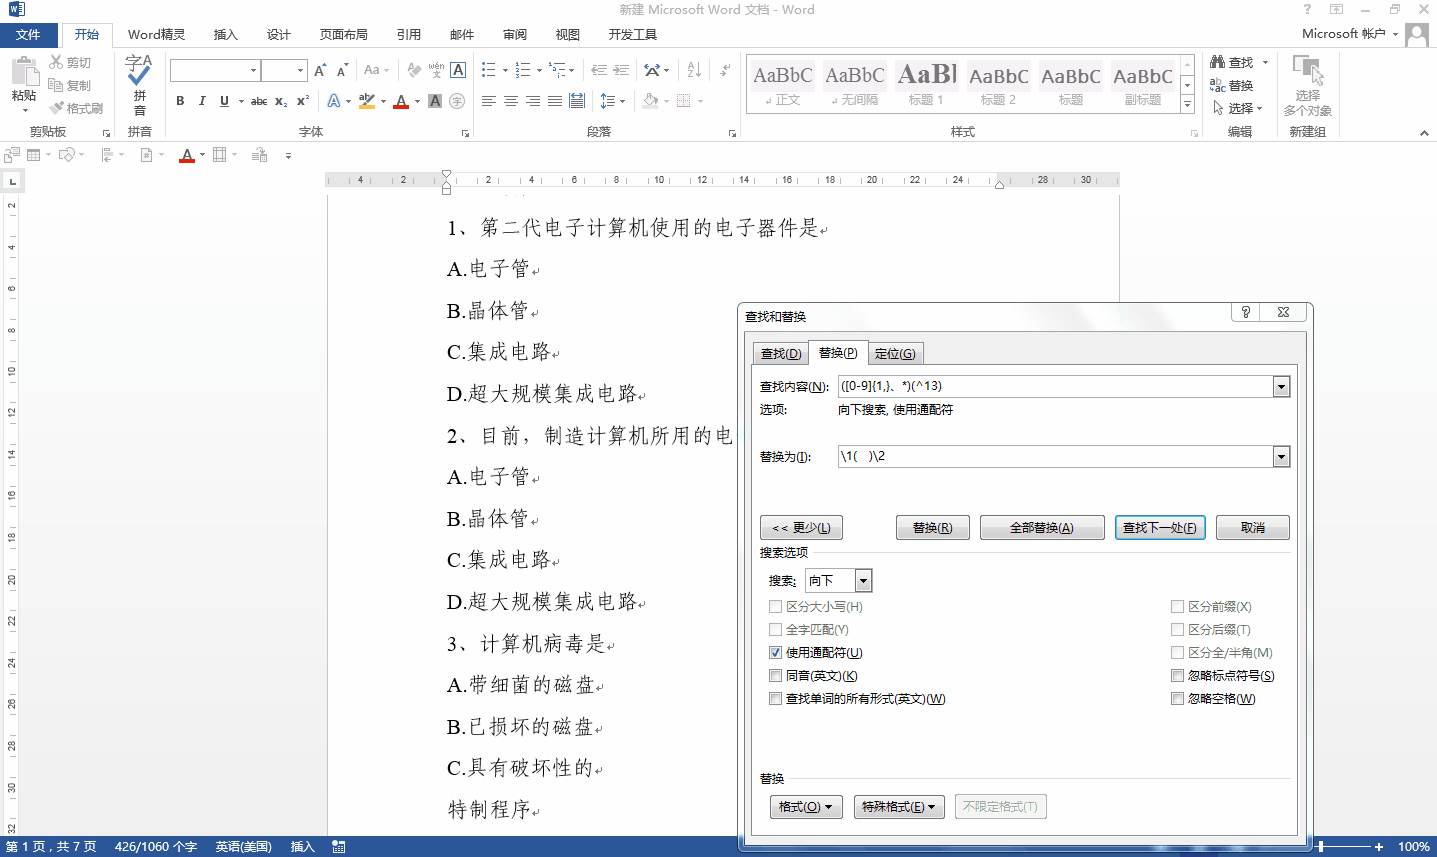Click the bullet list icon
This screenshot has width=1437, height=857.
(x=488, y=70)
